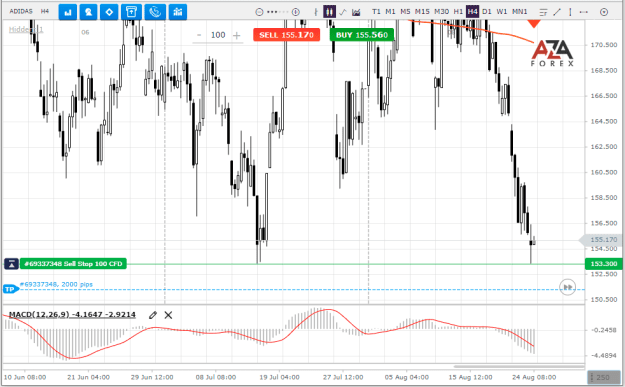The width and height of the screenshot is (625, 387).
Task: Remove MACD indicator with the X icon
Action: tap(168, 315)
